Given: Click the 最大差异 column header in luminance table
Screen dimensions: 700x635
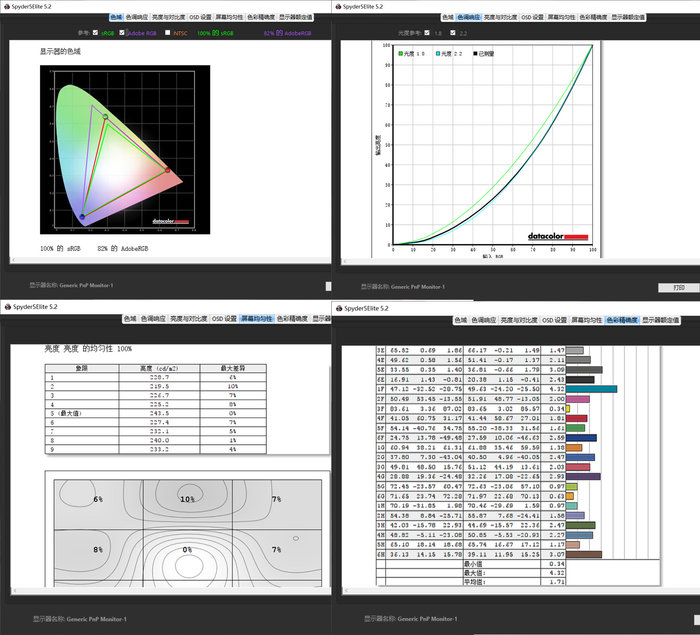Looking at the screenshot, I should click(233, 368).
